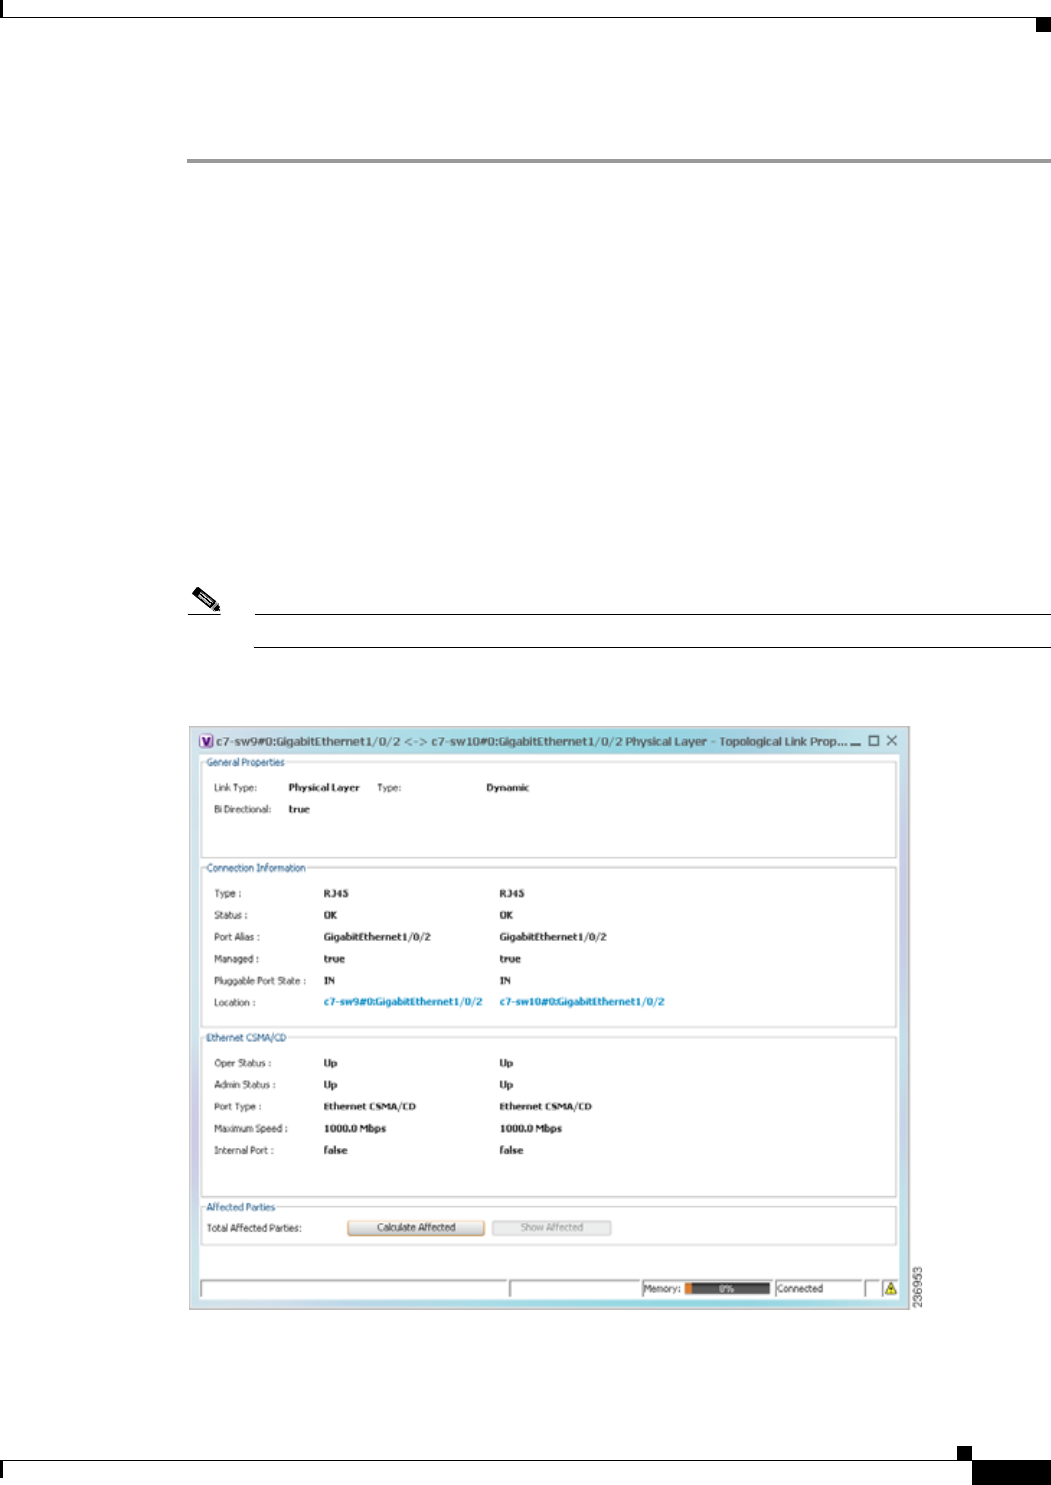Click the Ethernet CSMA/CD group heading

click(246, 1038)
